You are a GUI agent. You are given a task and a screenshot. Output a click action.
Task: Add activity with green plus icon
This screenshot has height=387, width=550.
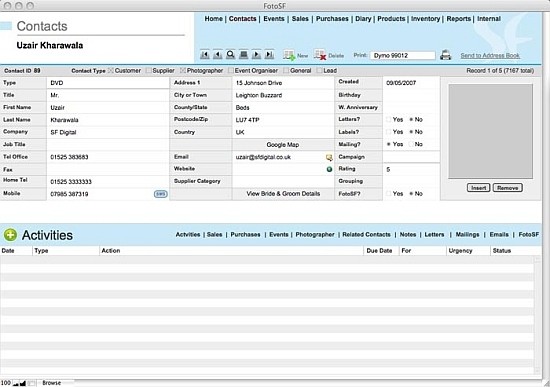10,235
